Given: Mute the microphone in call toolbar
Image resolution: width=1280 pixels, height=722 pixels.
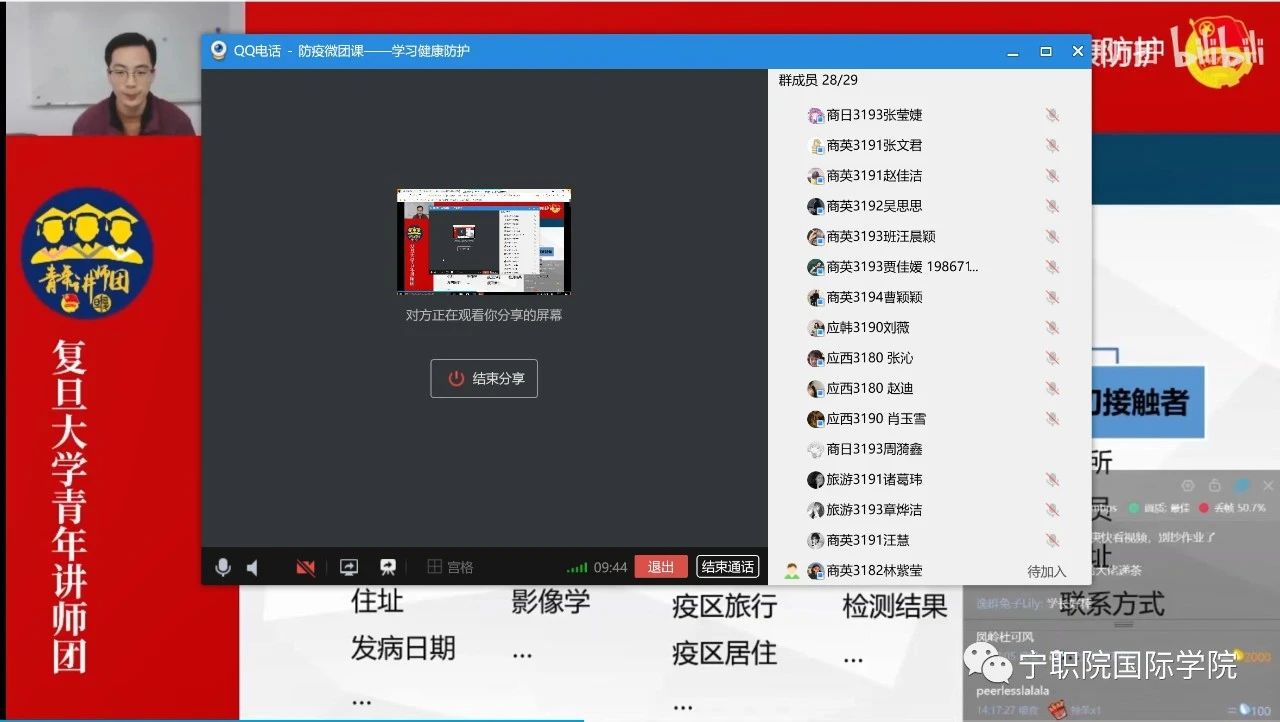Looking at the screenshot, I should tap(223, 567).
